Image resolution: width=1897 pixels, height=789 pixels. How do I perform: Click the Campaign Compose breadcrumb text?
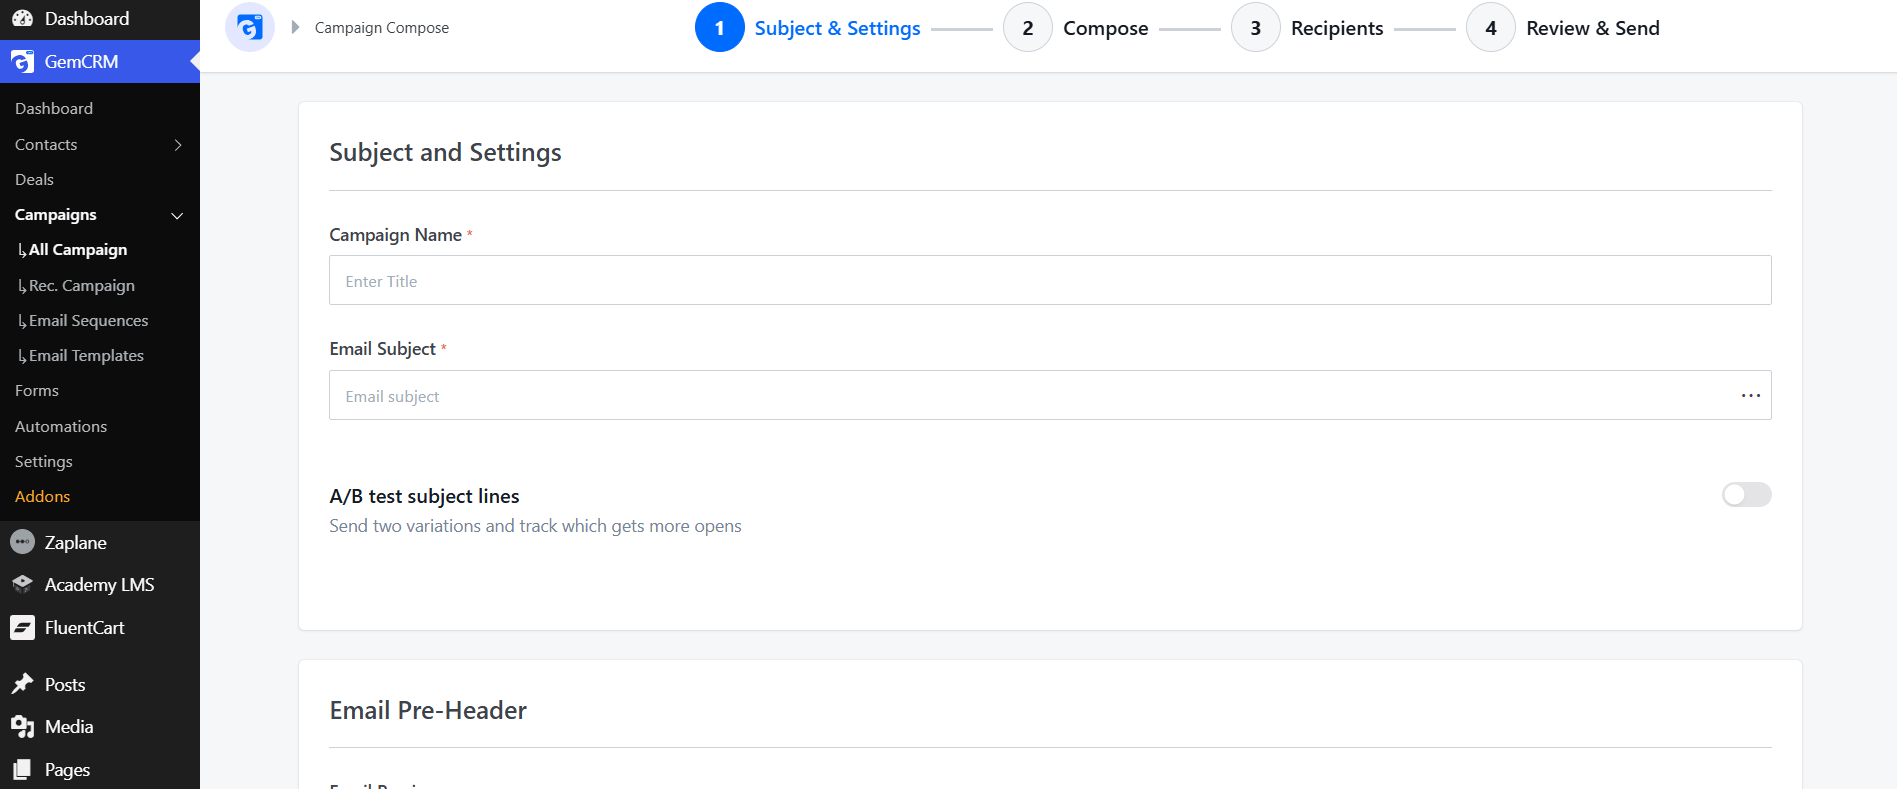tap(382, 28)
